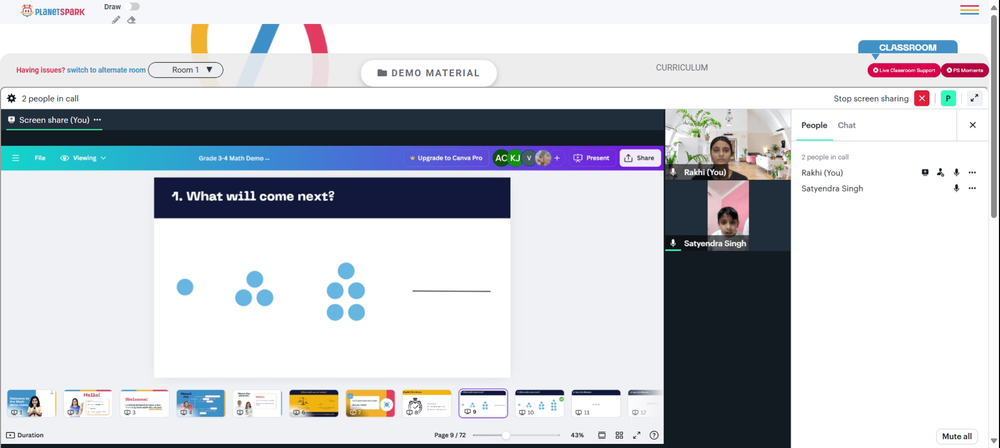
Task: Click Grade 3-4 Math Demo title
Action: point(234,158)
